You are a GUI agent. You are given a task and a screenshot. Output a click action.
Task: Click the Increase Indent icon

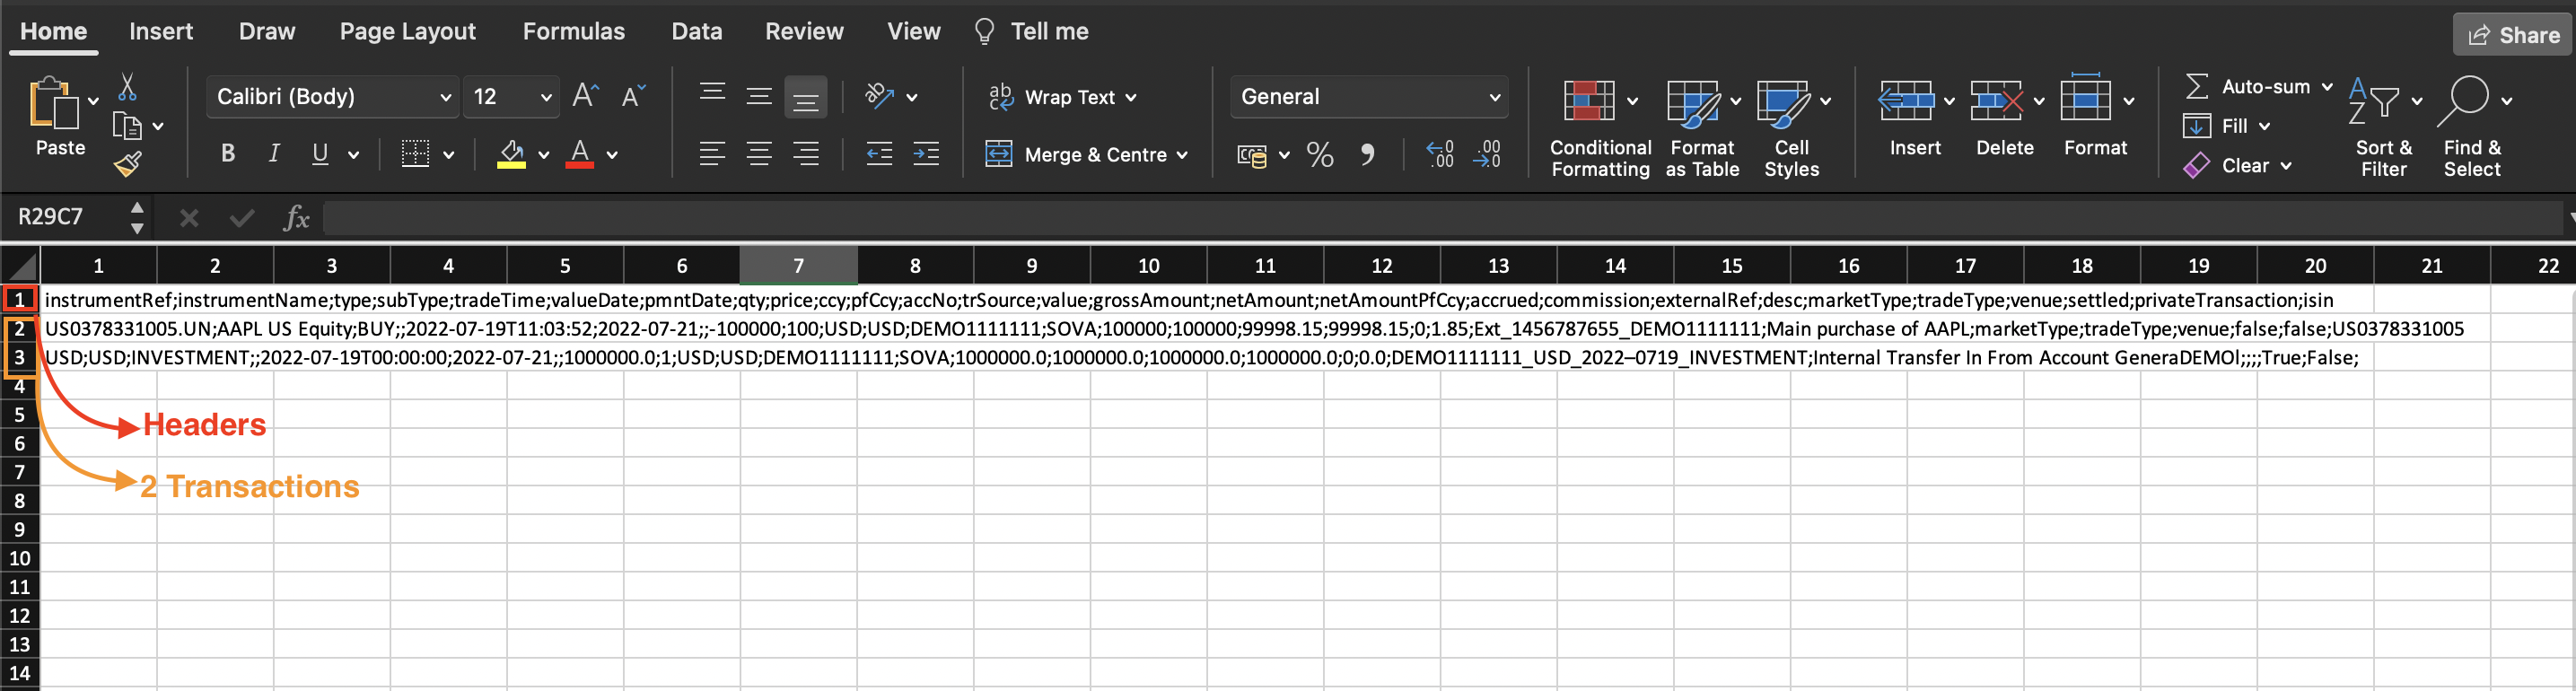926,154
